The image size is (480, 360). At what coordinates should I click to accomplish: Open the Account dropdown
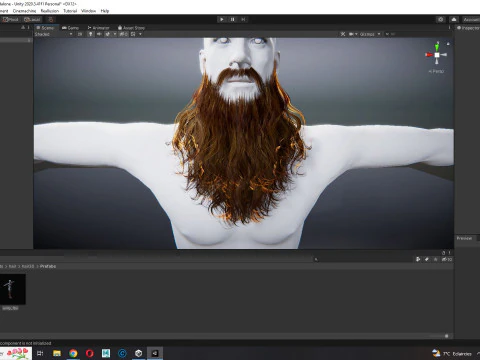(471, 19)
